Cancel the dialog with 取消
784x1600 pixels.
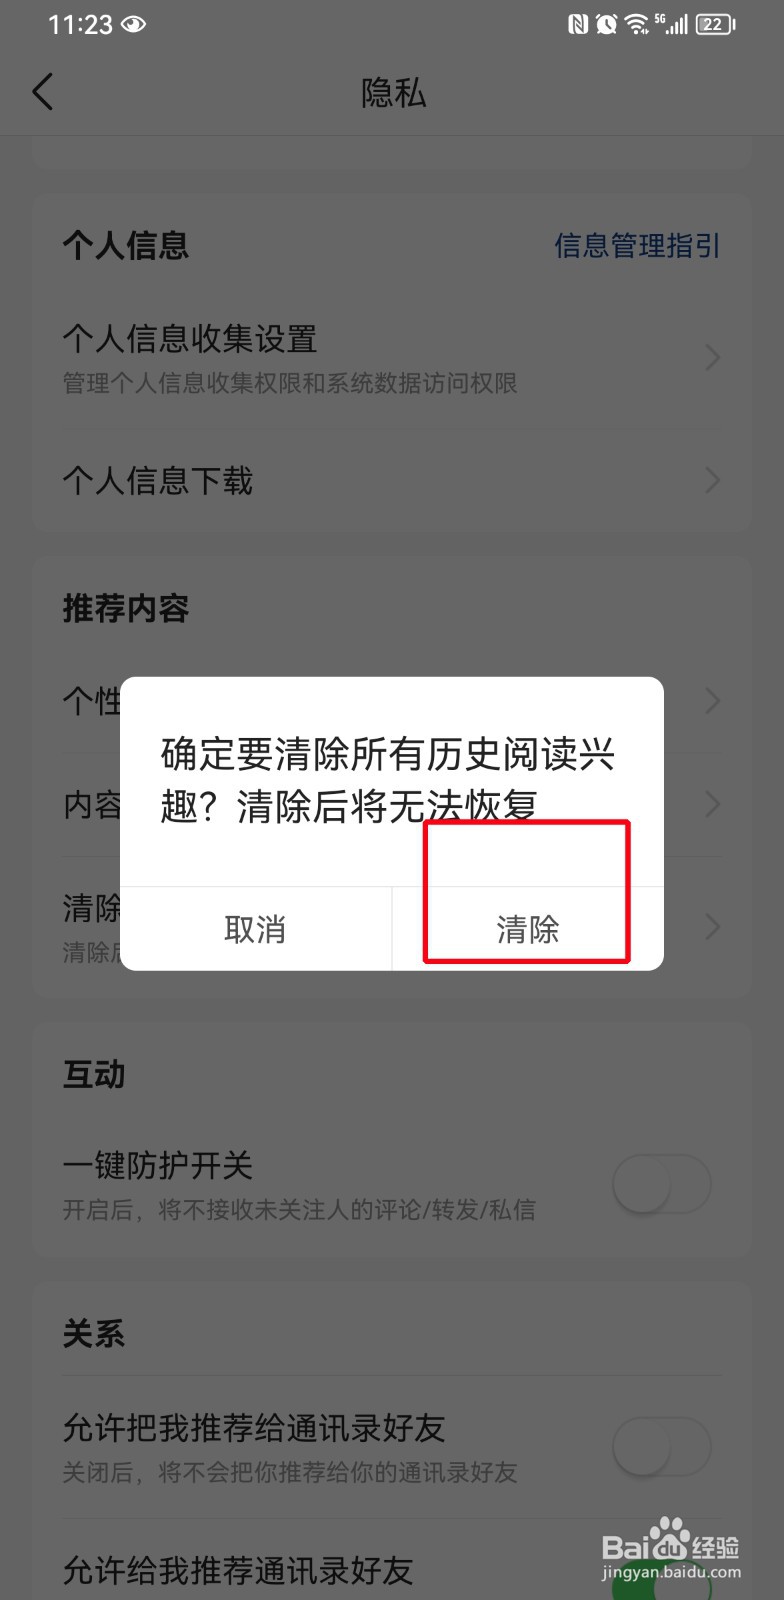(255, 929)
